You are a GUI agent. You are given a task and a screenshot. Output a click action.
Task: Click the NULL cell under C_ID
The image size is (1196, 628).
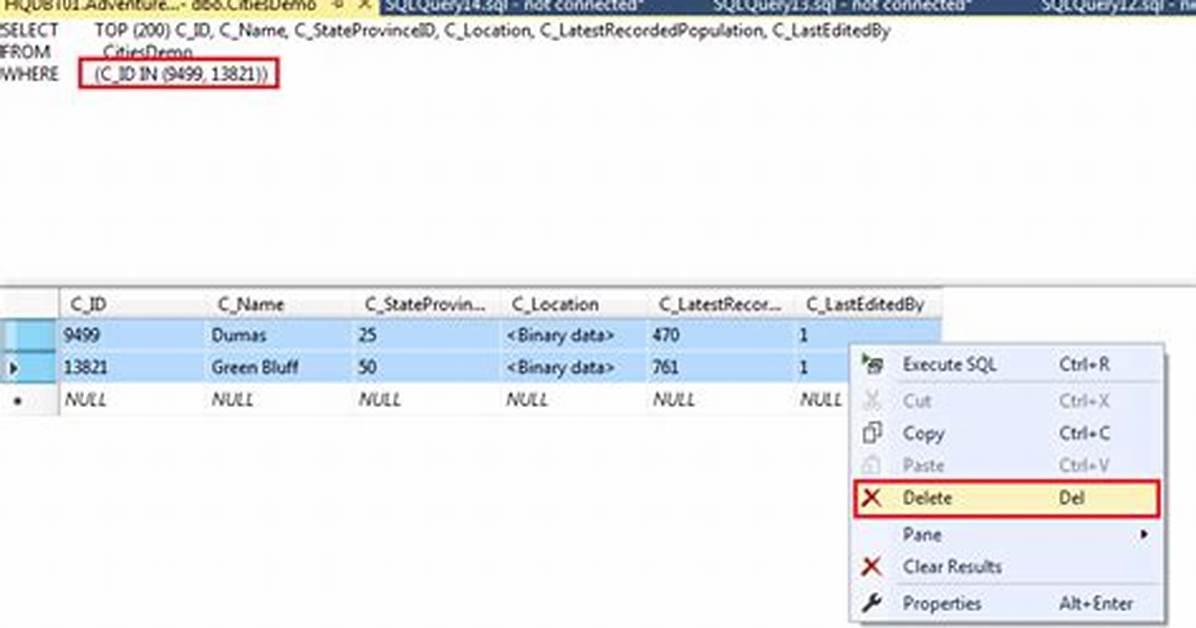[133, 399]
